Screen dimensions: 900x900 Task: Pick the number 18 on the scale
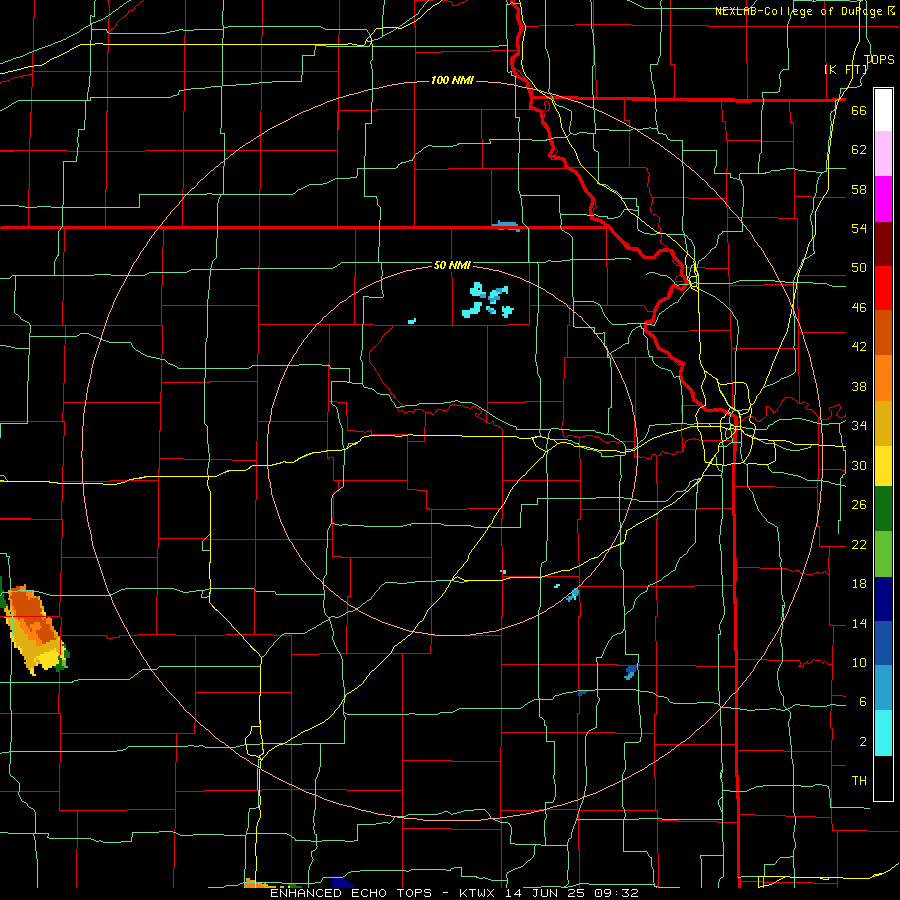(859, 584)
